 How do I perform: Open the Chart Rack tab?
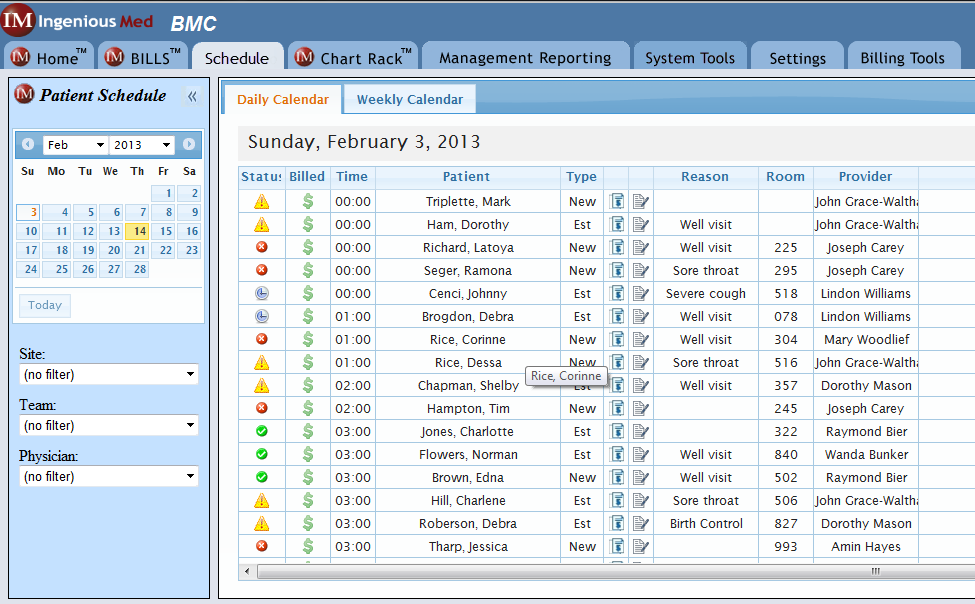353,57
